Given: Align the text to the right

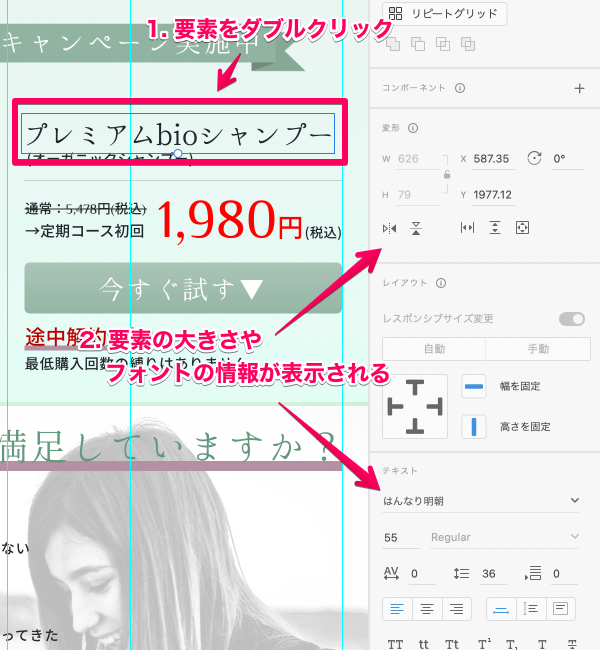Looking at the screenshot, I should 457,608.
